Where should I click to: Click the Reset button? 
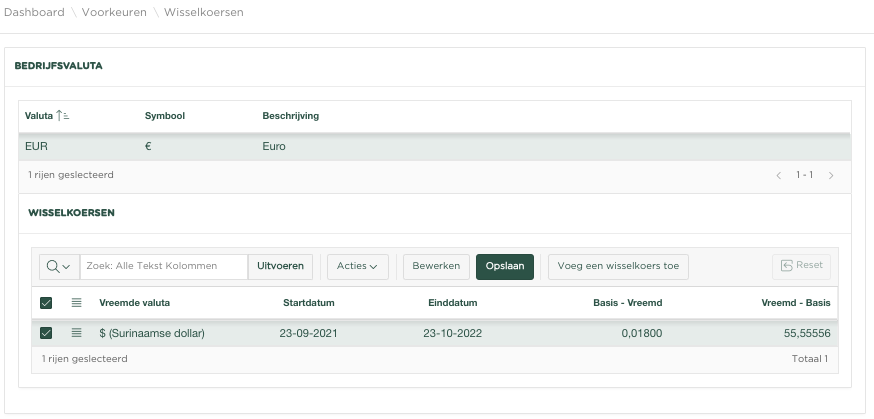801,266
